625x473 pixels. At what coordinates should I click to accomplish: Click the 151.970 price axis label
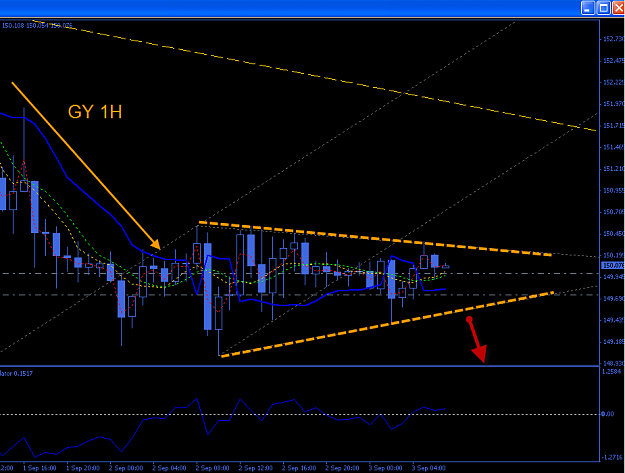click(613, 104)
